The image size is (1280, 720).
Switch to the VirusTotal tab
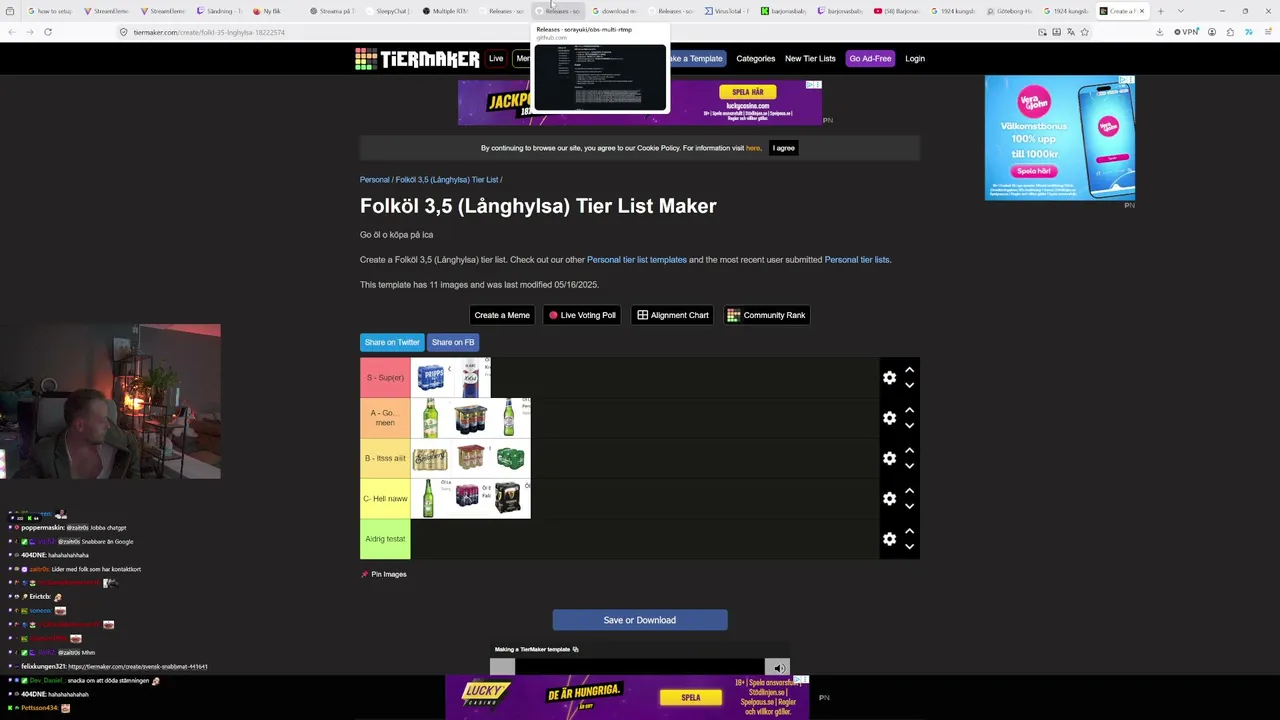727,11
